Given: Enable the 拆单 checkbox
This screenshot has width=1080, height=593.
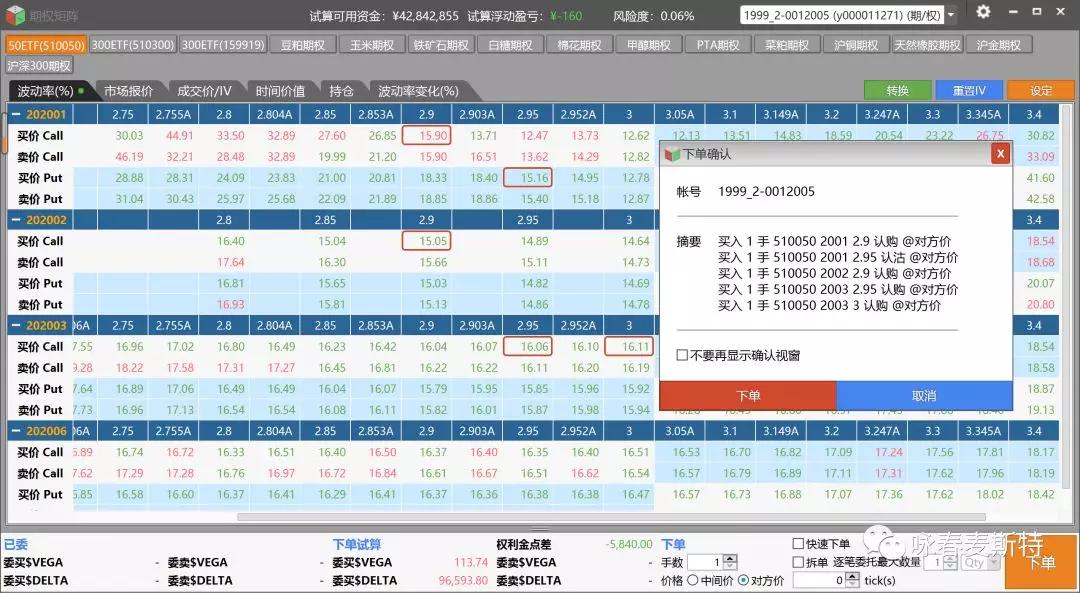Looking at the screenshot, I should [798, 562].
